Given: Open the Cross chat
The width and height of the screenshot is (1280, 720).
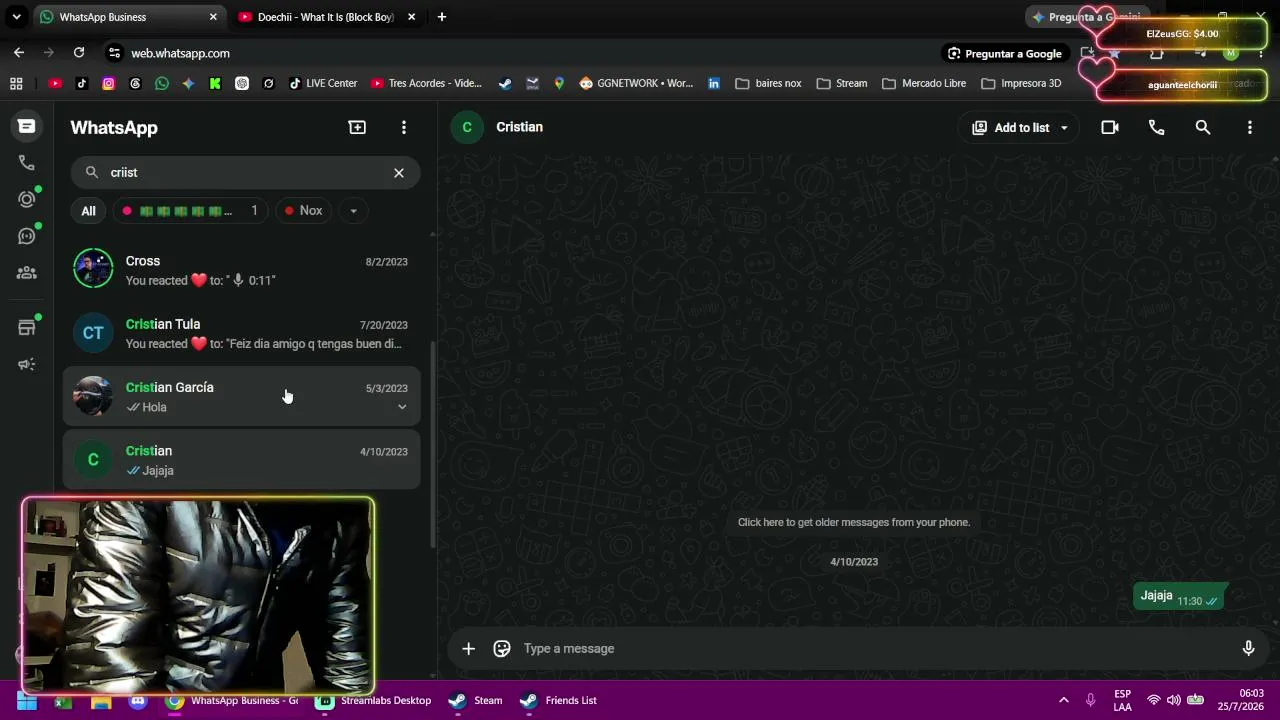Looking at the screenshot, I should [241, 270].
